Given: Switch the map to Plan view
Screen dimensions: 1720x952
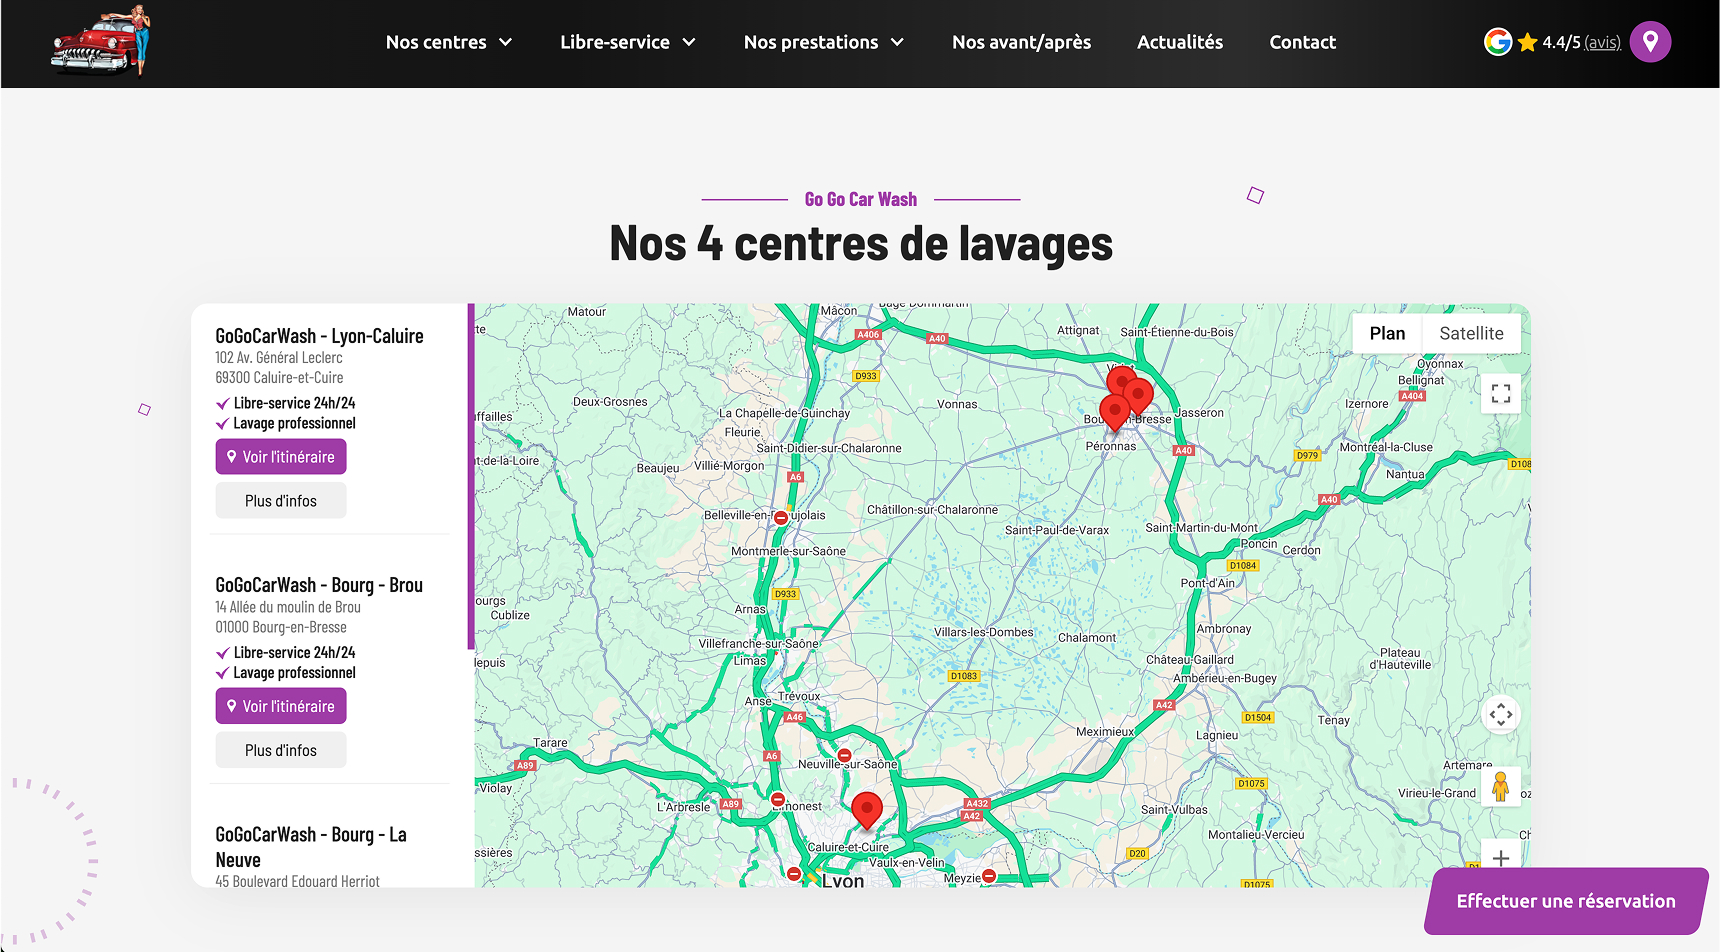Looking at the screenshot, I should point(1387,333).
